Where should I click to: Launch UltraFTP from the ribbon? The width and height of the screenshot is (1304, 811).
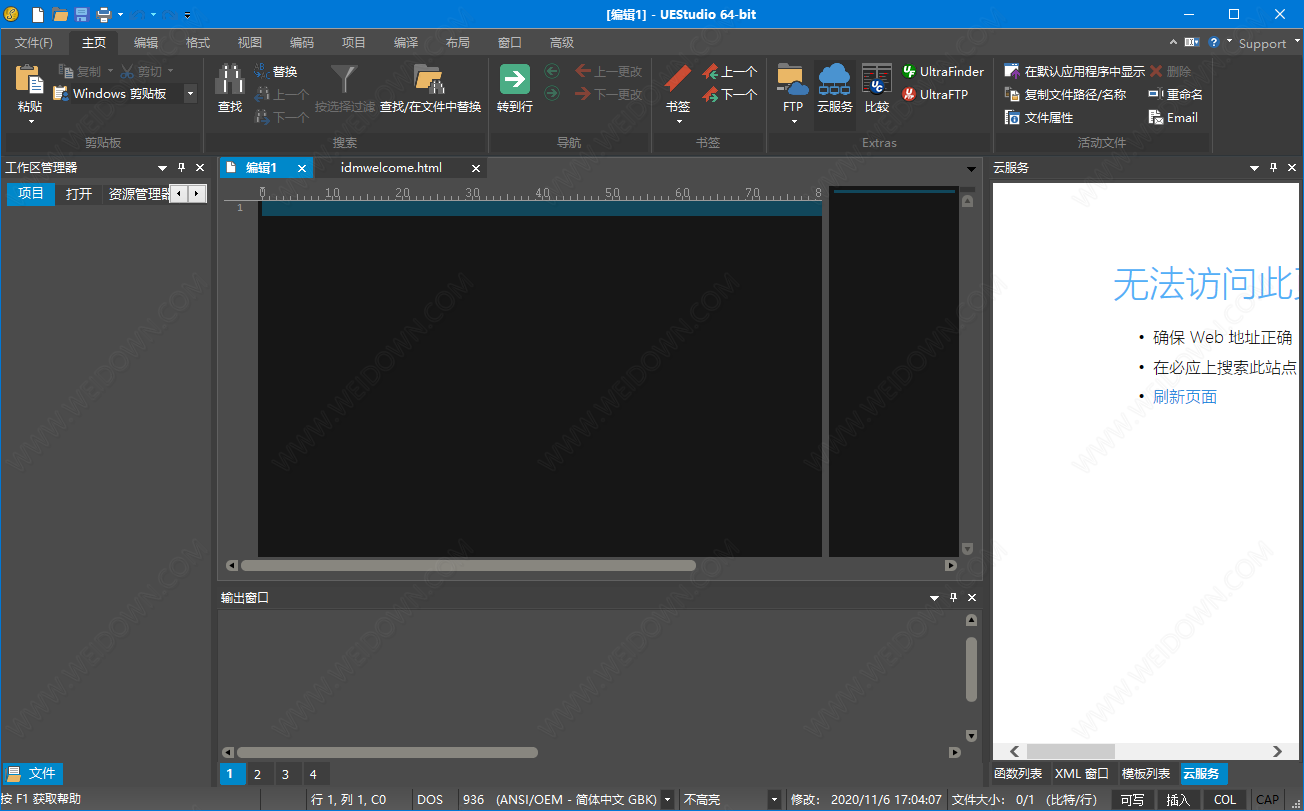[935, 94]
